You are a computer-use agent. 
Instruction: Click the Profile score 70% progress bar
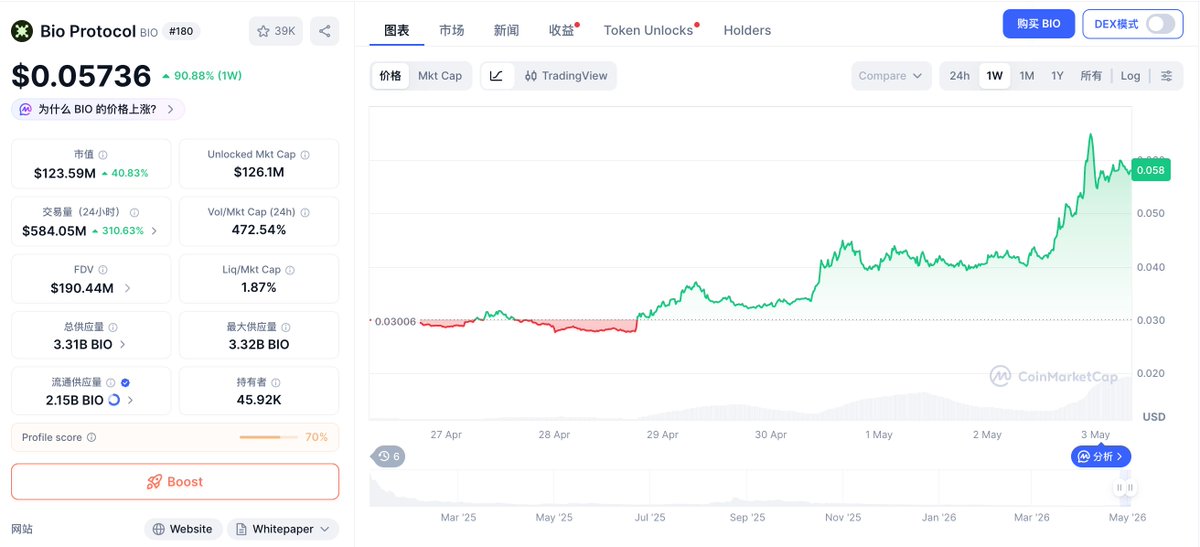click(269, 438)
